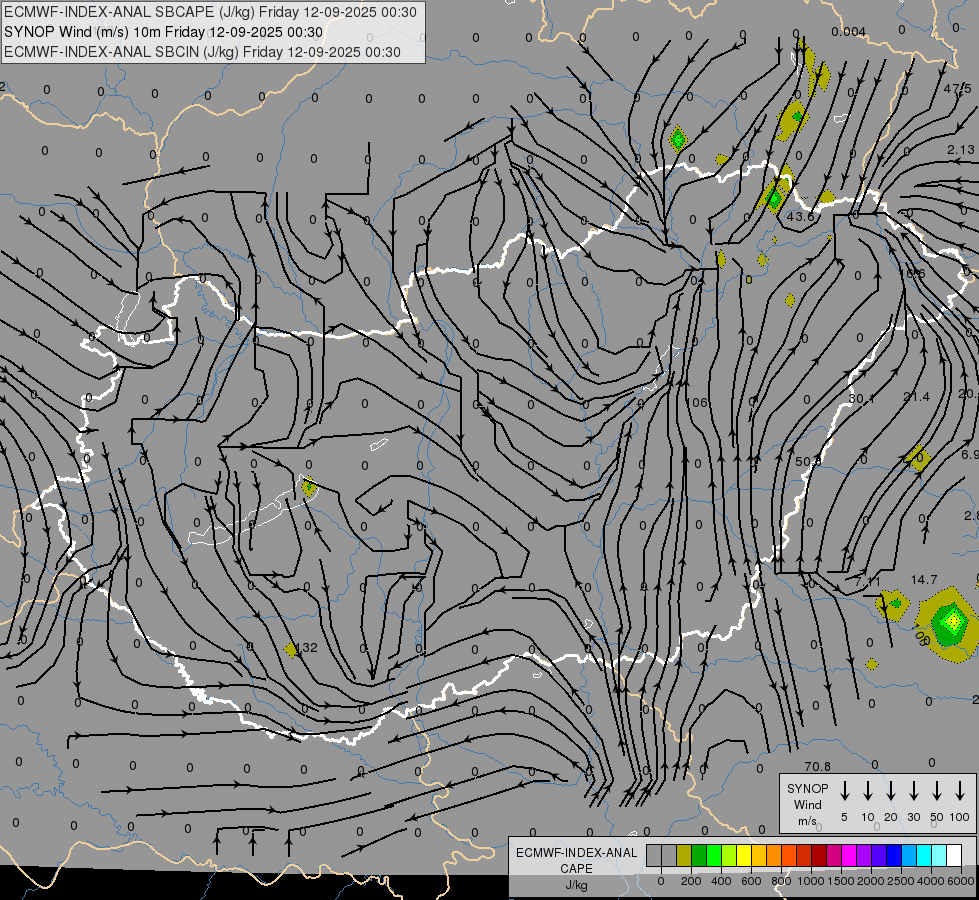The image size is (979, 900).
Task: Pick the white swatch at the legend end
Action: pos(953,855)
